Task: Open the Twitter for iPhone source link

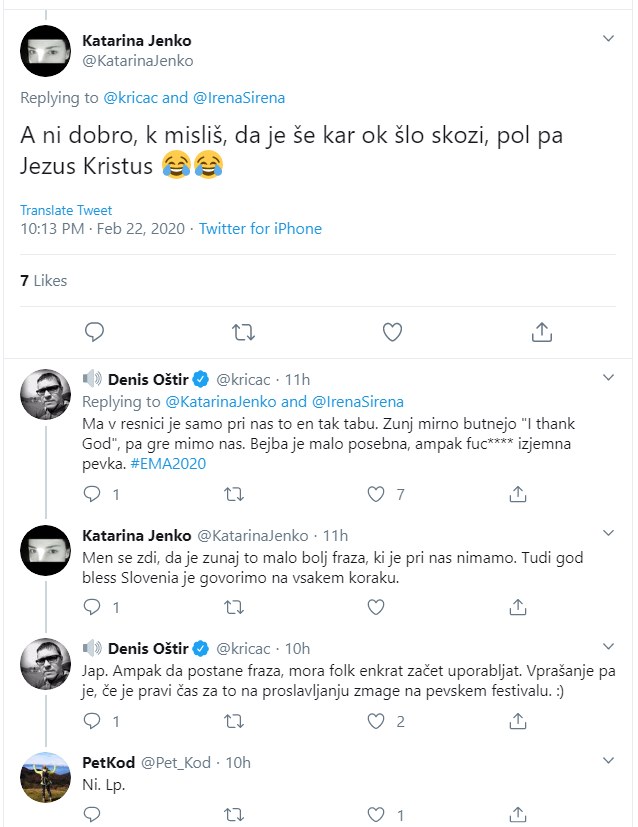Action: coord(260,229)
